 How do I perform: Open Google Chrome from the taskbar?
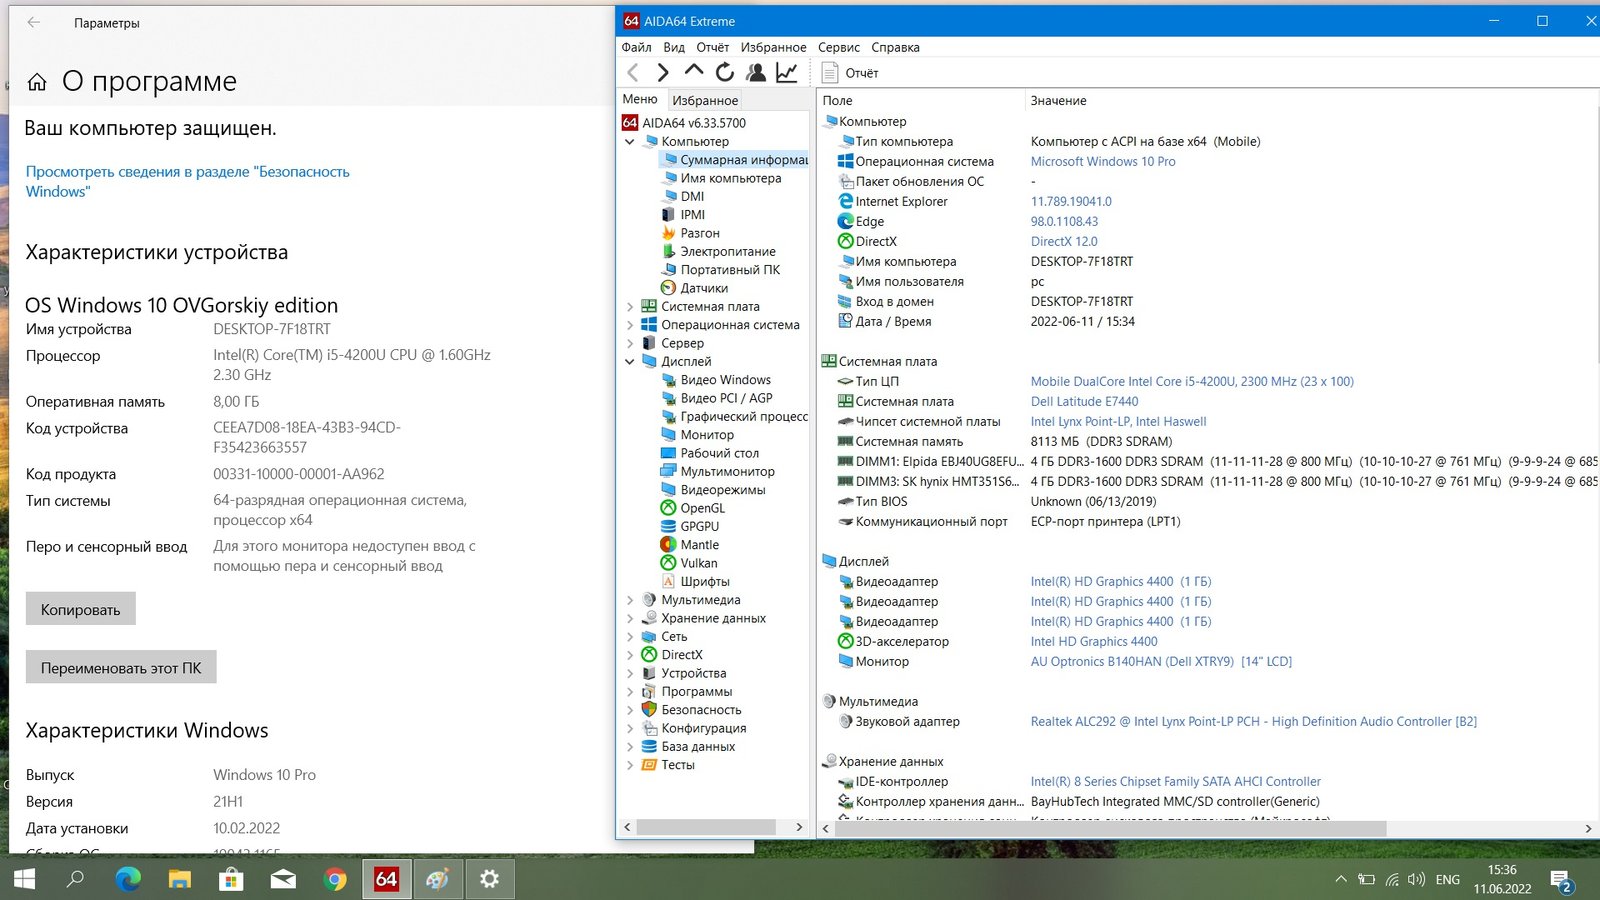pos(335,879)
